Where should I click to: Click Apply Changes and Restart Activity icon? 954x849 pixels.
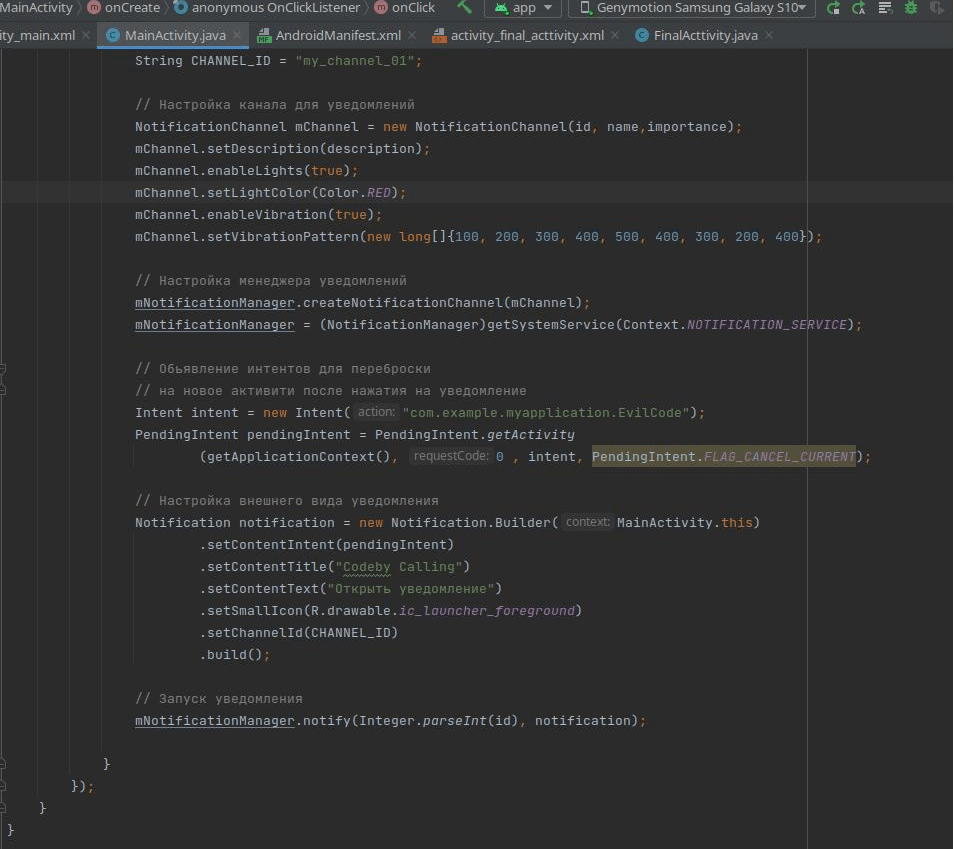833,8
